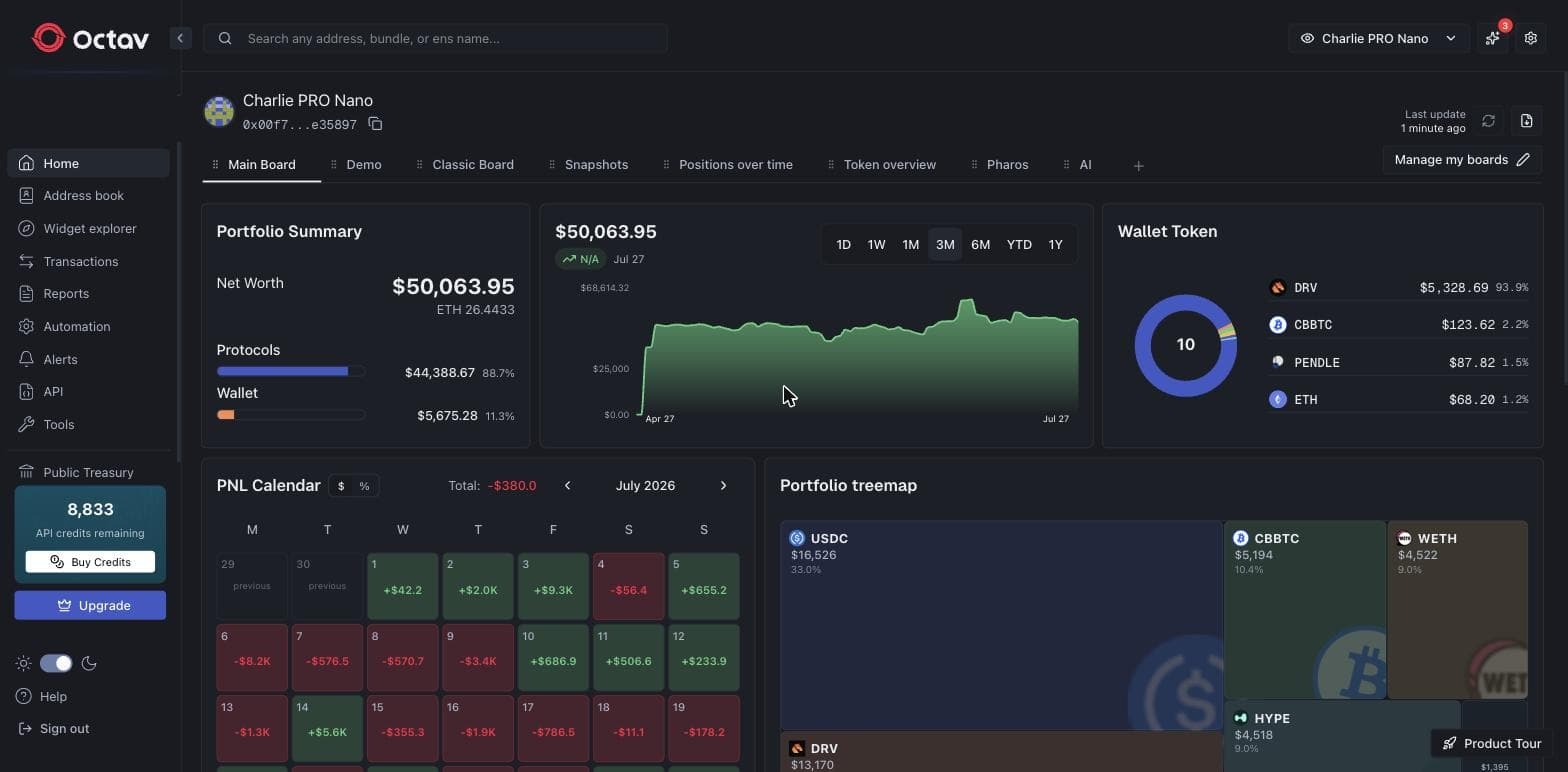The height and width of the screenshot is (772, 1568).
Task: Select the 1W chart range
Action: [876, 245]
